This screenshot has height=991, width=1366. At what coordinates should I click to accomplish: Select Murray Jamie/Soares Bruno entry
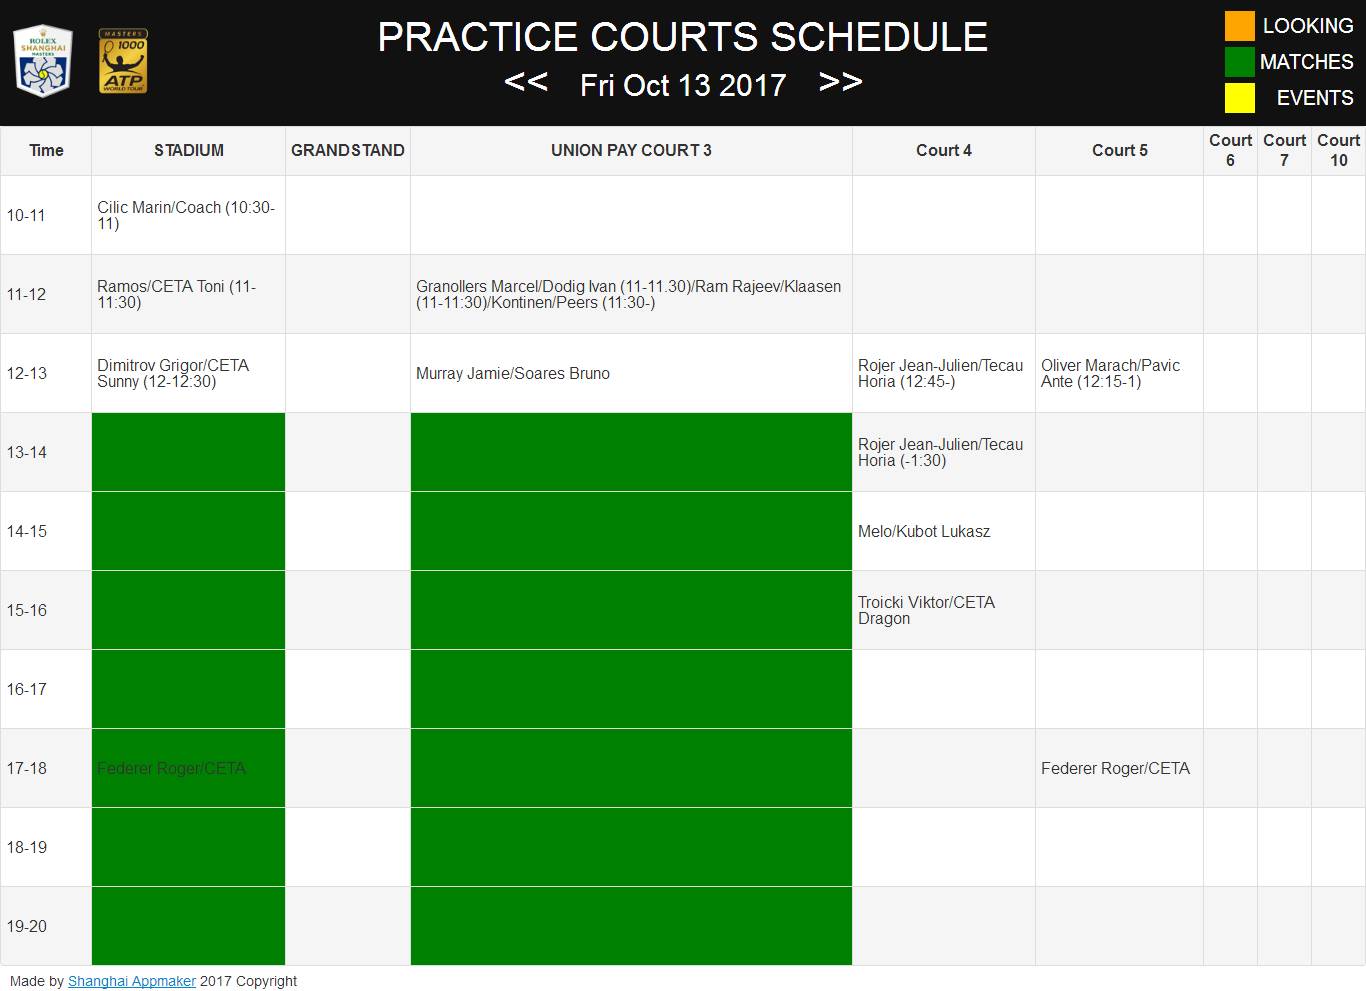(x=513, y=373)
